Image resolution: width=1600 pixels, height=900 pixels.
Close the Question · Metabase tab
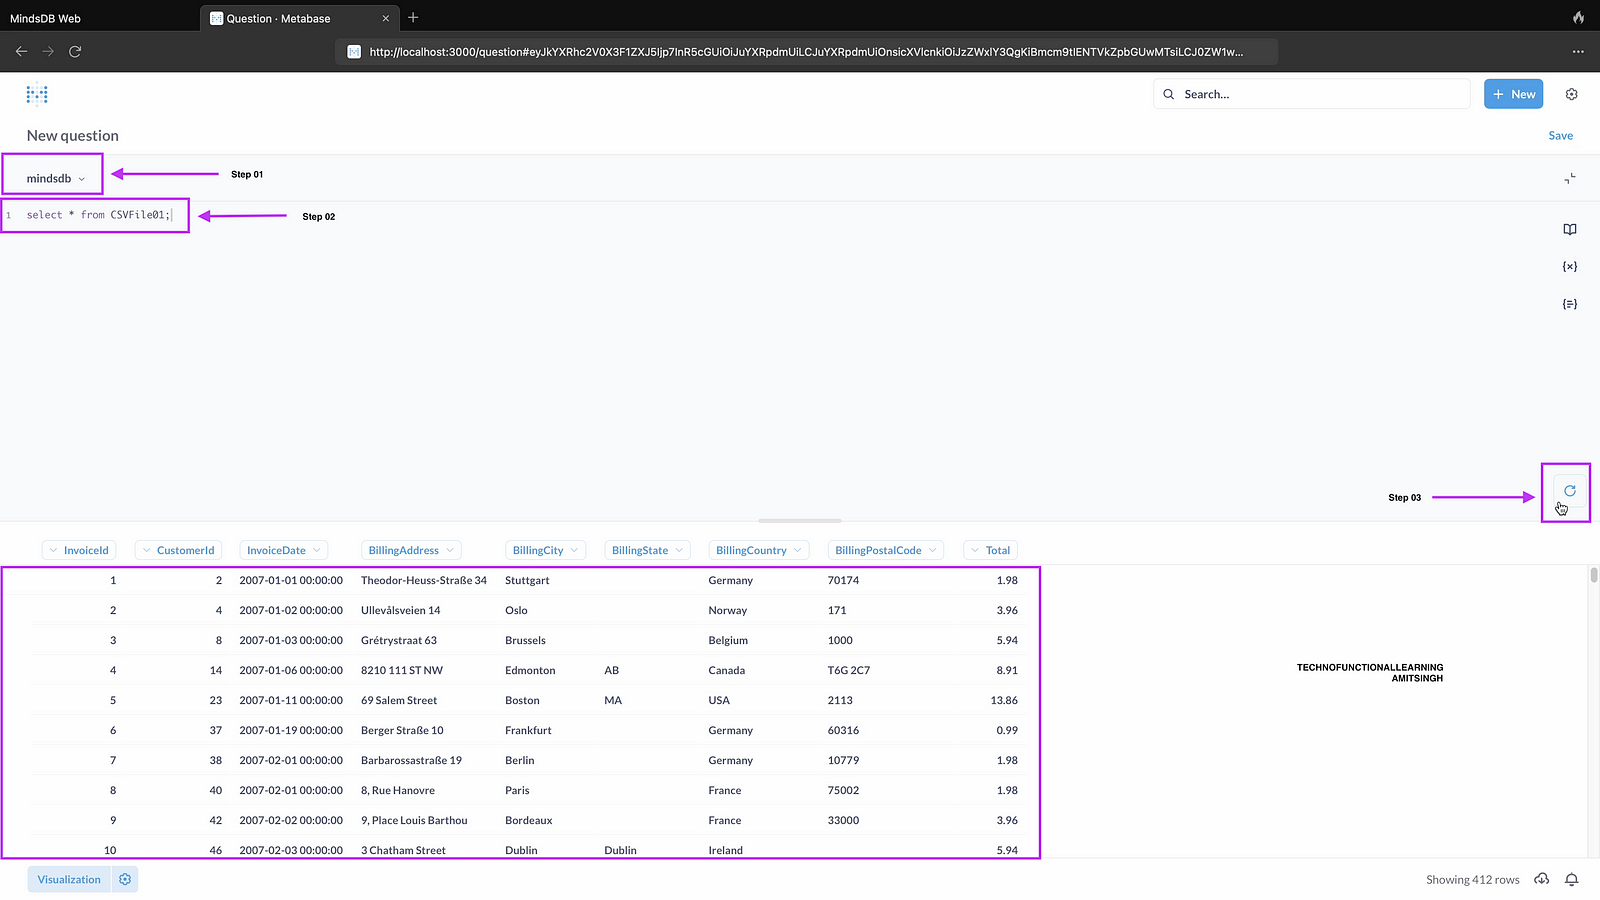[386, 18]
